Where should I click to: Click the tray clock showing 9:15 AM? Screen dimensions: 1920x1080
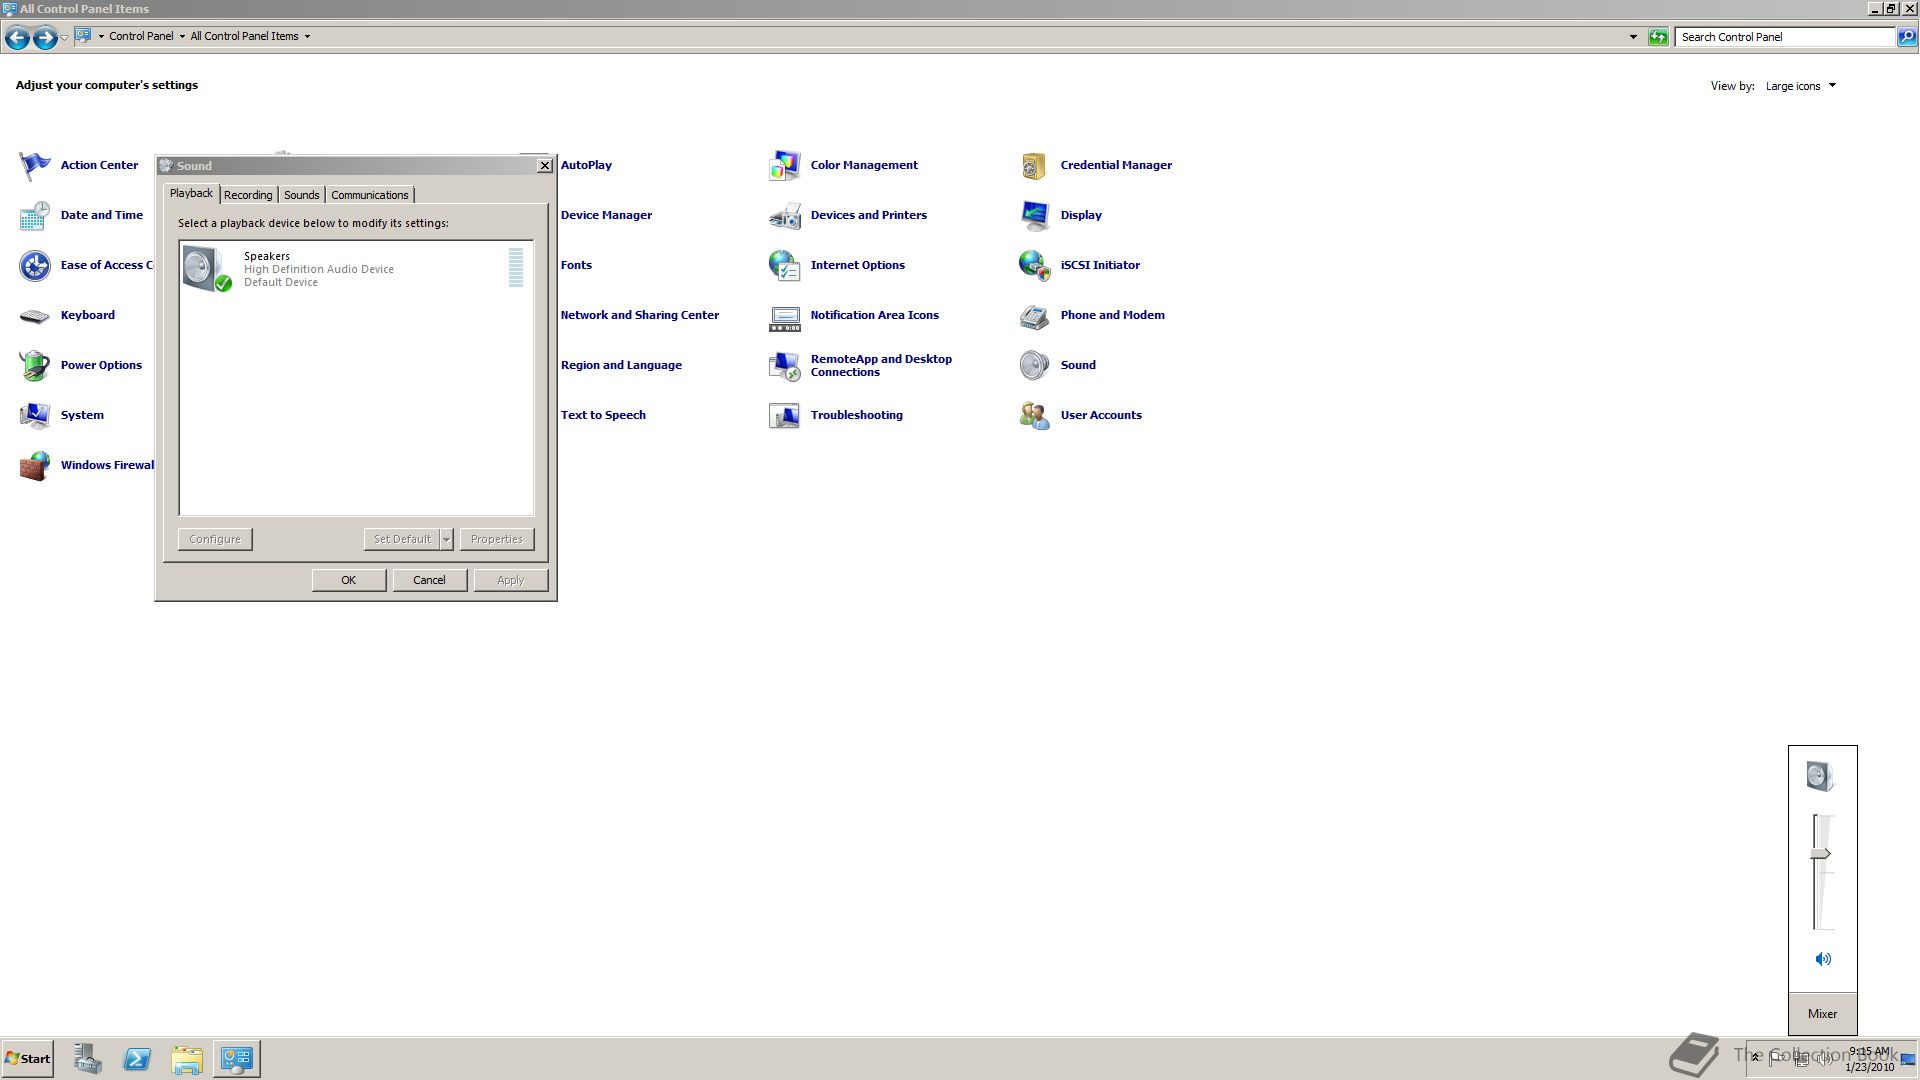[x=1869, y=1059]
